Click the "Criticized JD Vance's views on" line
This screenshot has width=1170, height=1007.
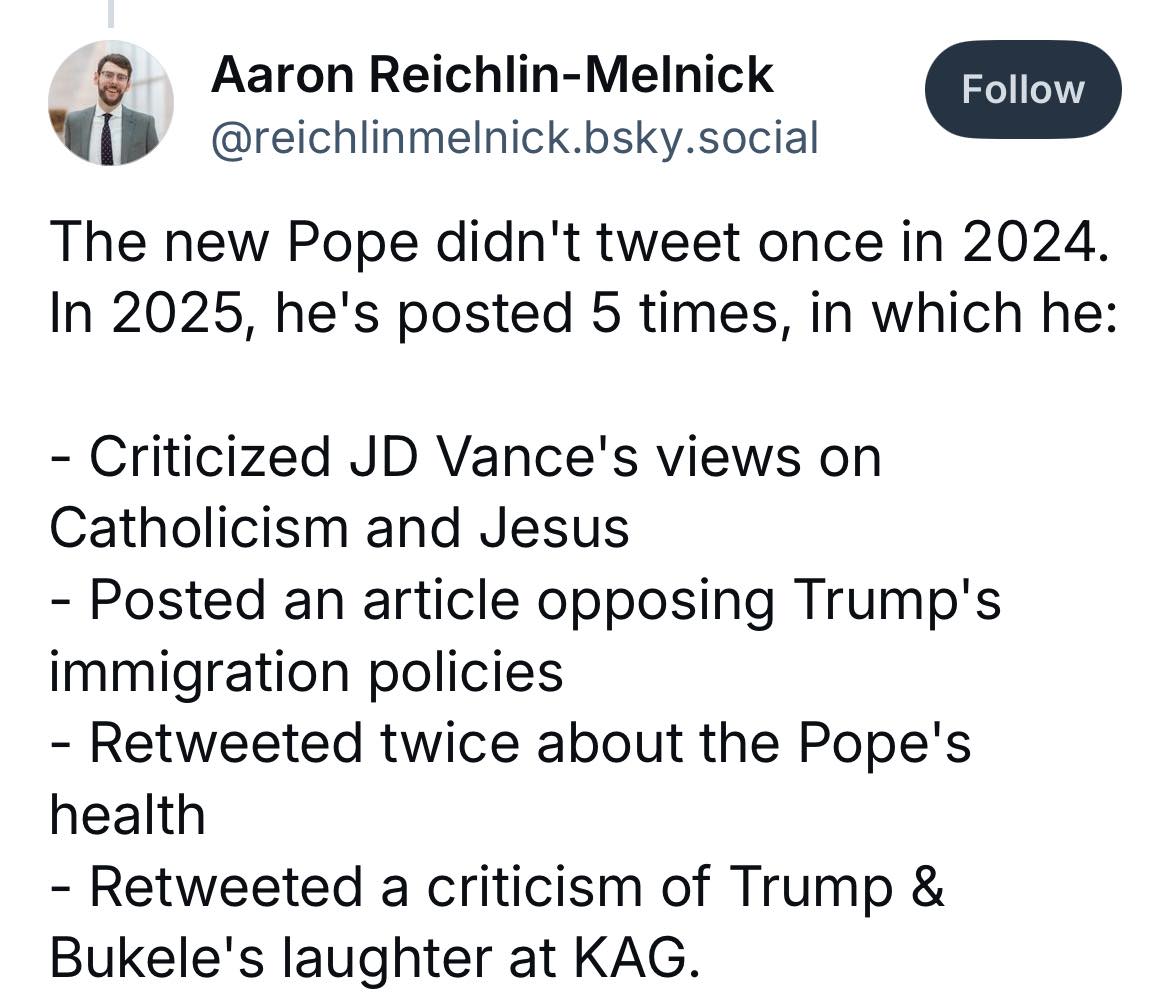(465, 457)
